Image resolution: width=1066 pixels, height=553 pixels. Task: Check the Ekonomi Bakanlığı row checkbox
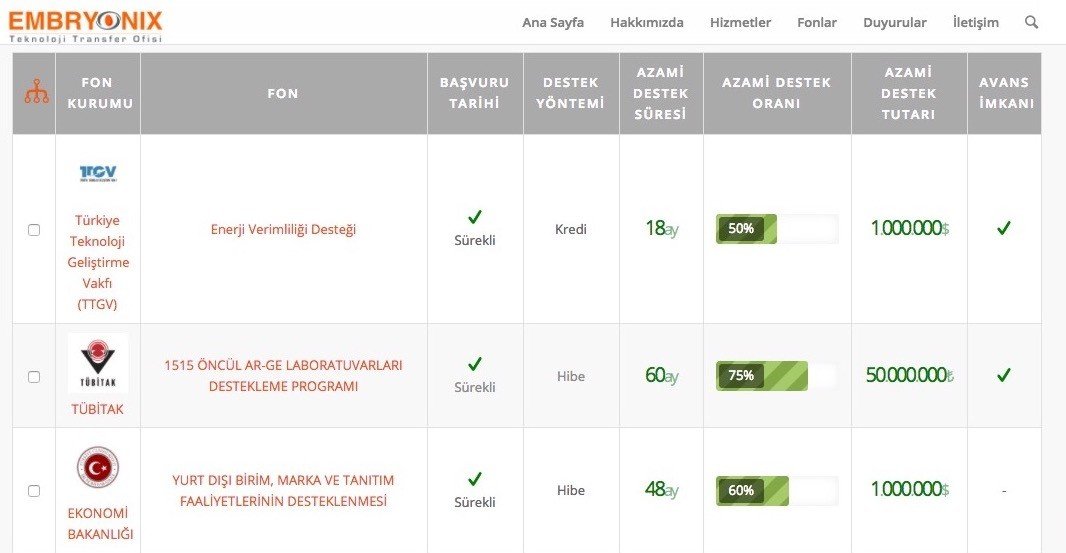tap(34, 491)
